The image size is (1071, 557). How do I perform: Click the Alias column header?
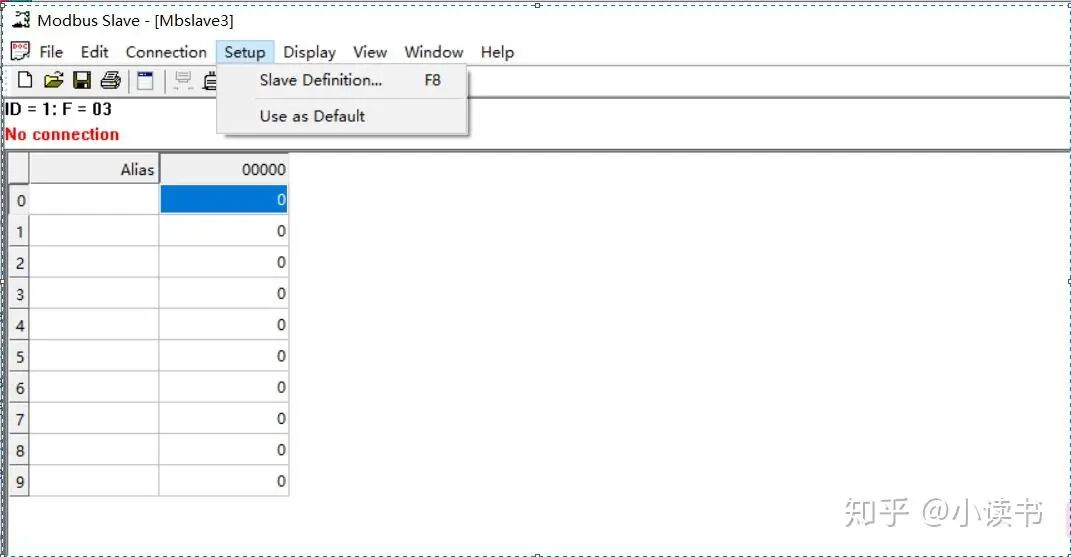(x=94, y=169)
